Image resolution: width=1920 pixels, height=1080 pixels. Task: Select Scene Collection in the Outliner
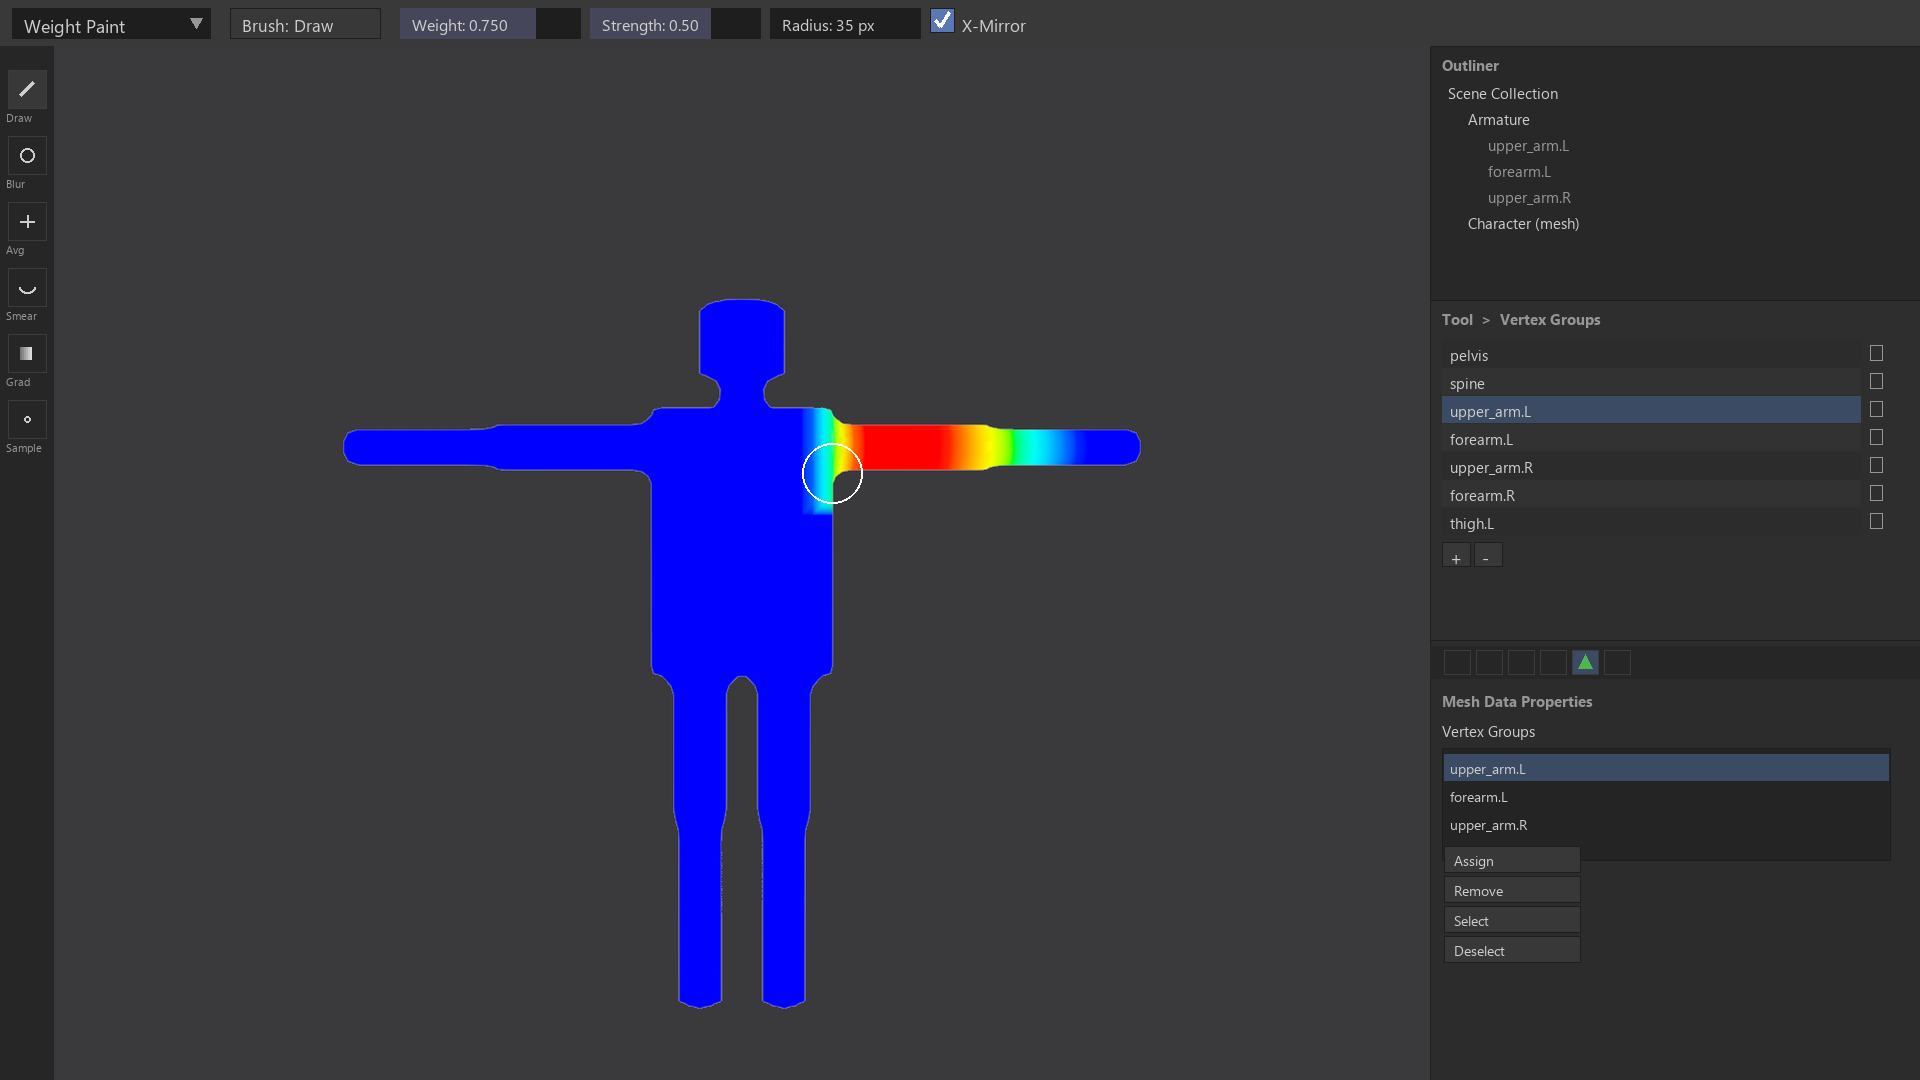tap(1502, 94)
